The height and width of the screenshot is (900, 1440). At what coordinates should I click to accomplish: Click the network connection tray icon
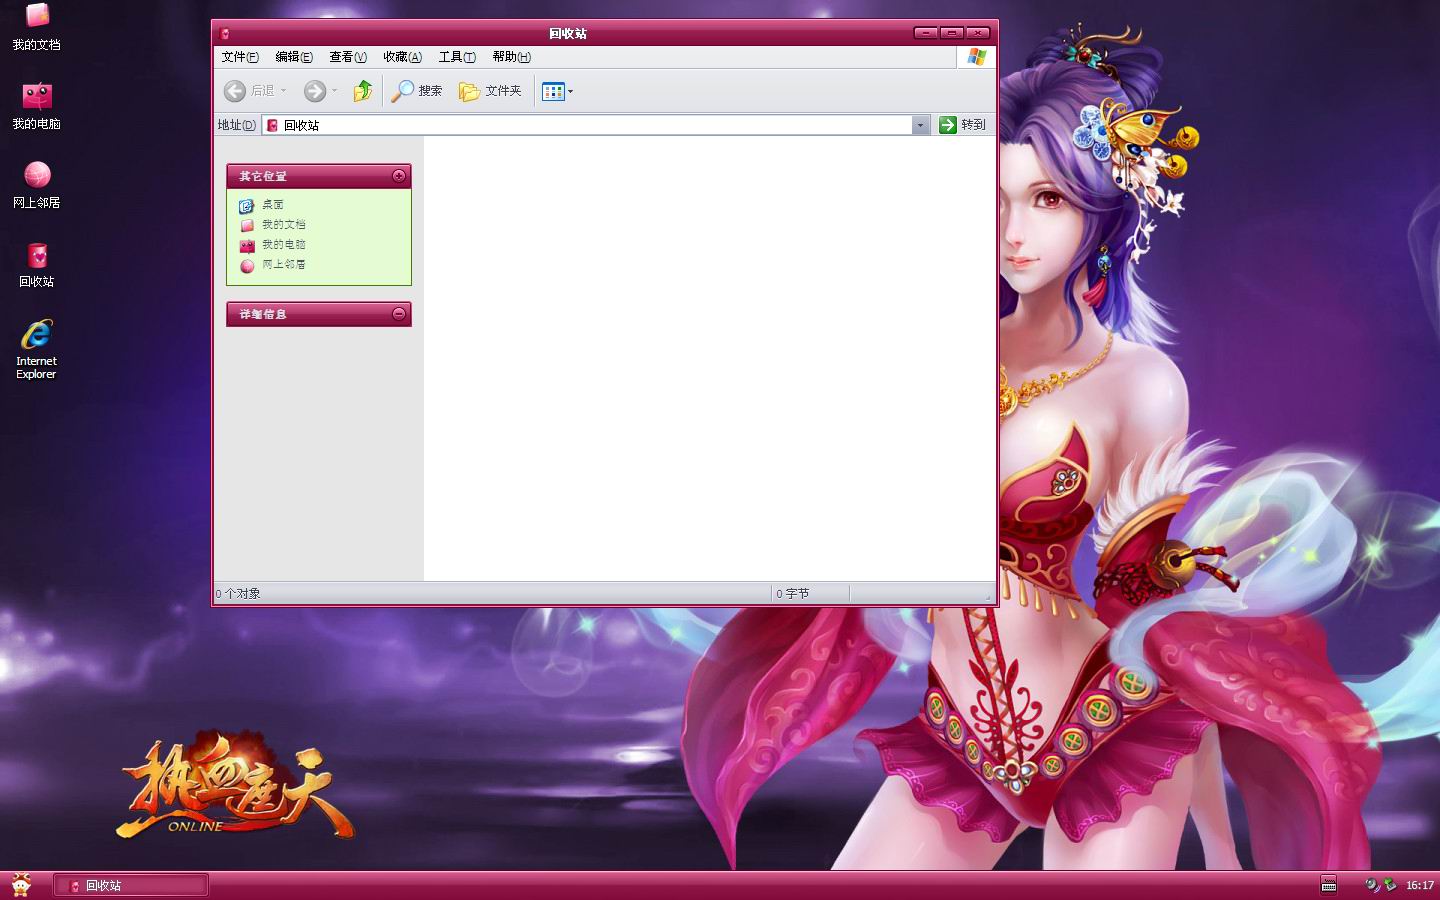pos(1390,885)
